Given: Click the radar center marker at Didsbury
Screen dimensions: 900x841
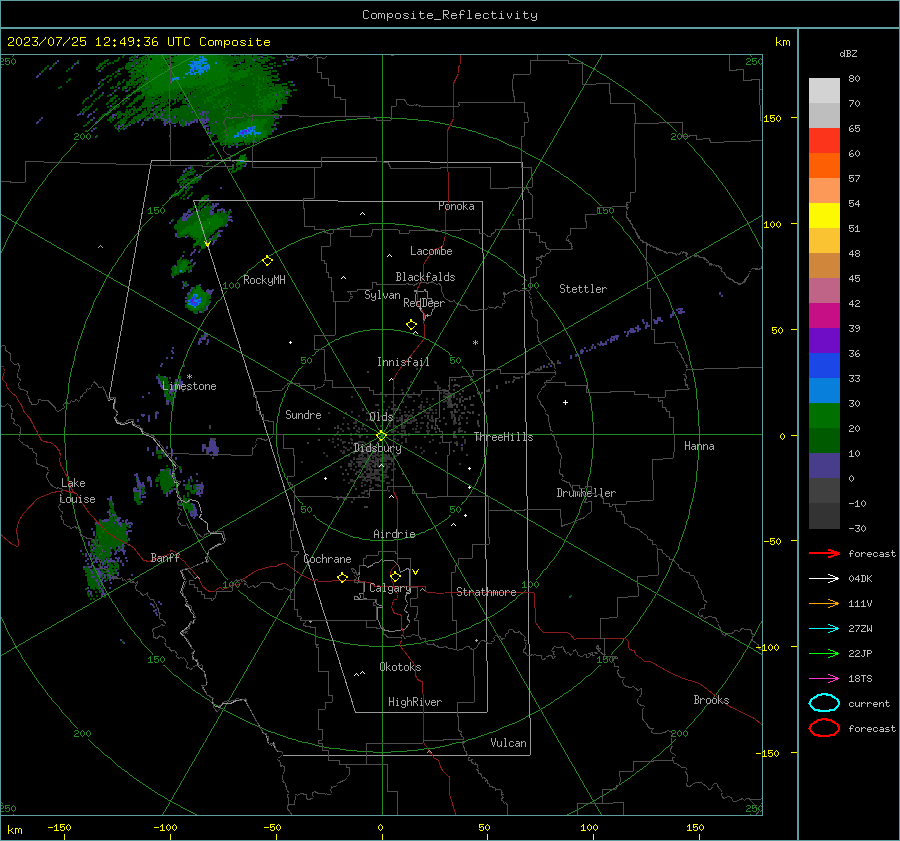Looking at the screenshot, I should click(x=381, y=436).
